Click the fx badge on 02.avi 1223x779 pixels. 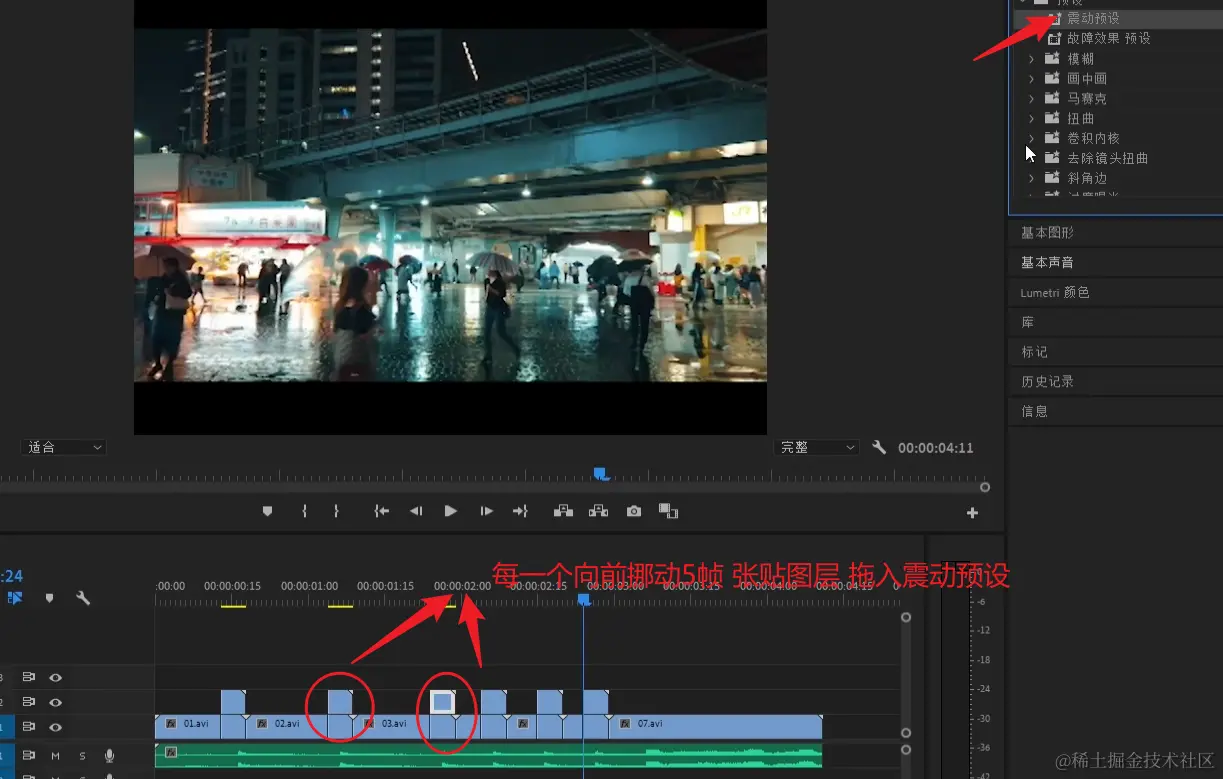click(262, 723)
